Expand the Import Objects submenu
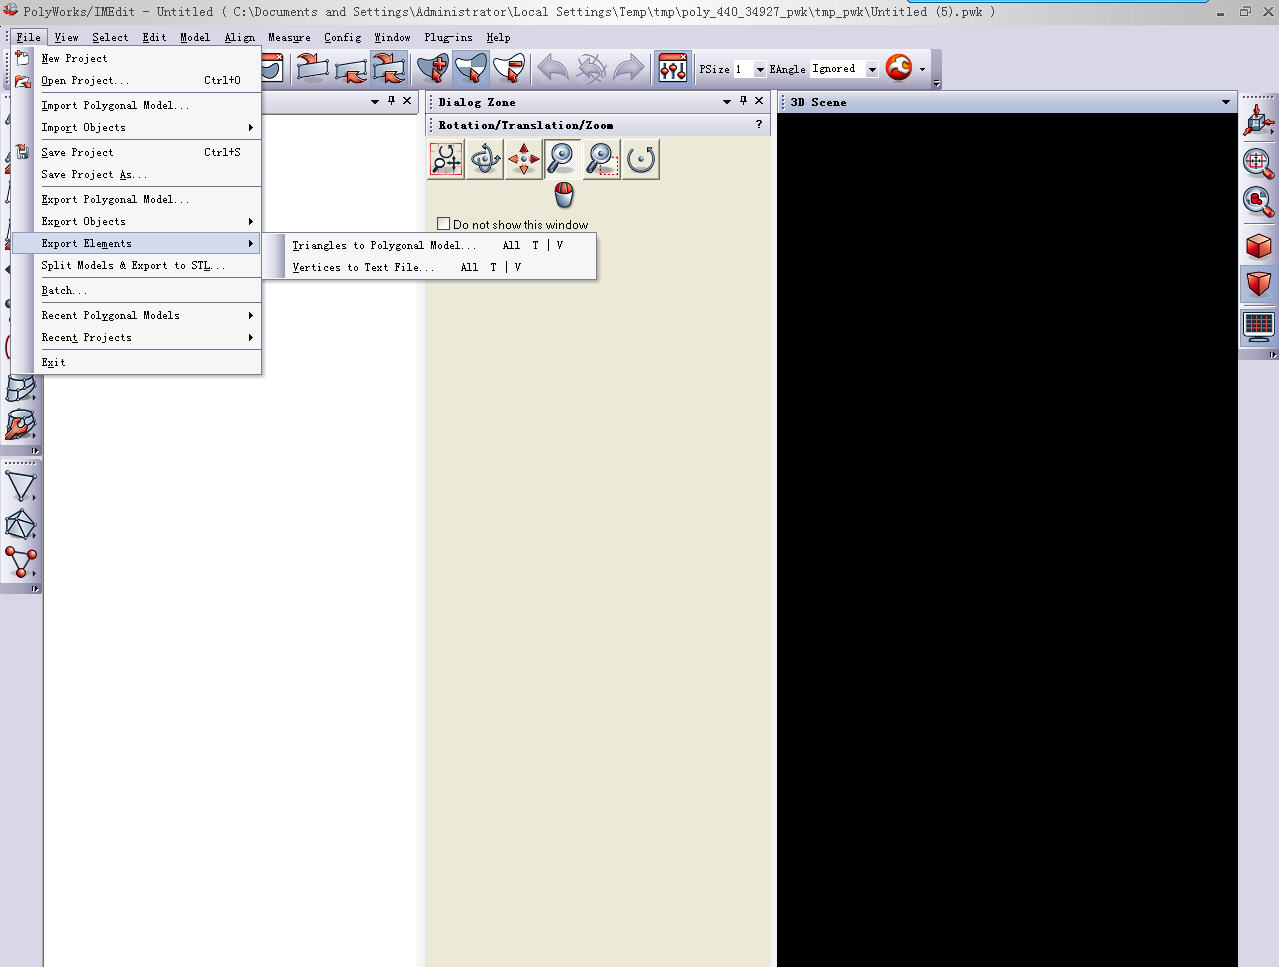Image resolution: width=1279 pixels, height=967 pixels. point(136,128)
